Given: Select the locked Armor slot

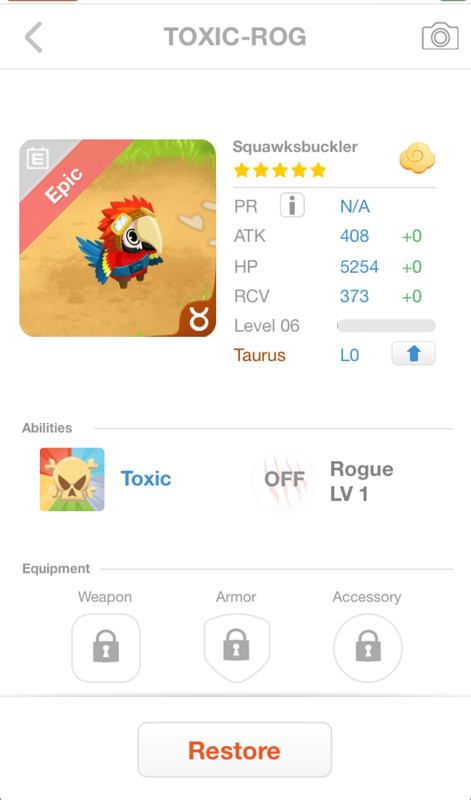Looking at the screenshot, I should (x=236, y=648).
